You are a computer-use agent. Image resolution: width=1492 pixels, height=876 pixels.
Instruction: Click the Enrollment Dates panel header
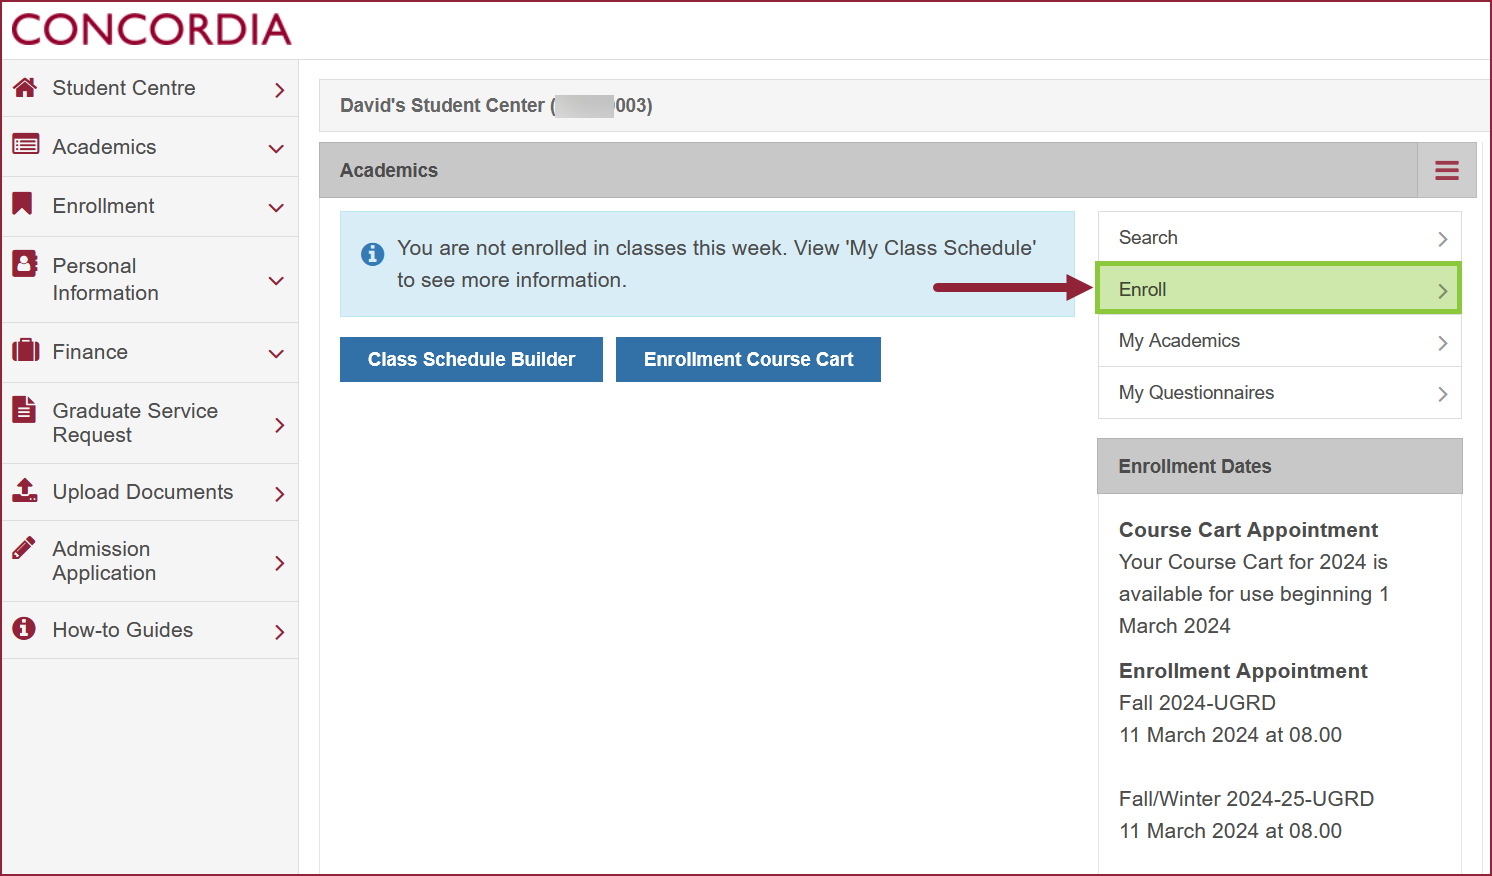tap(1279, 466)
